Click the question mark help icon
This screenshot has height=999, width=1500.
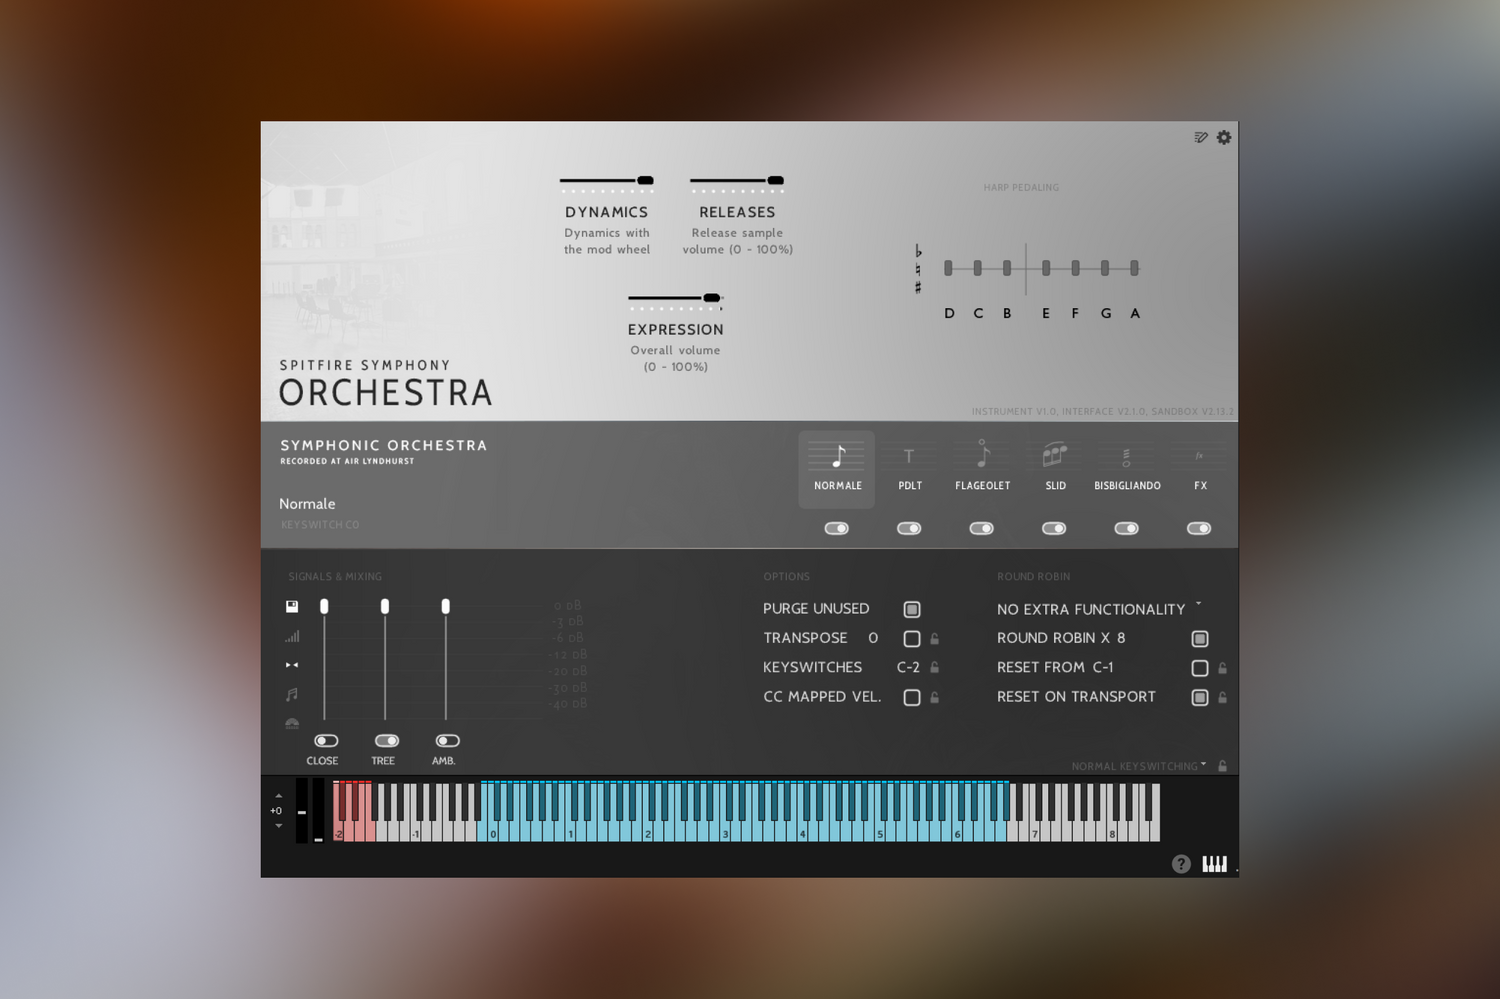[x=1181, y=864]
